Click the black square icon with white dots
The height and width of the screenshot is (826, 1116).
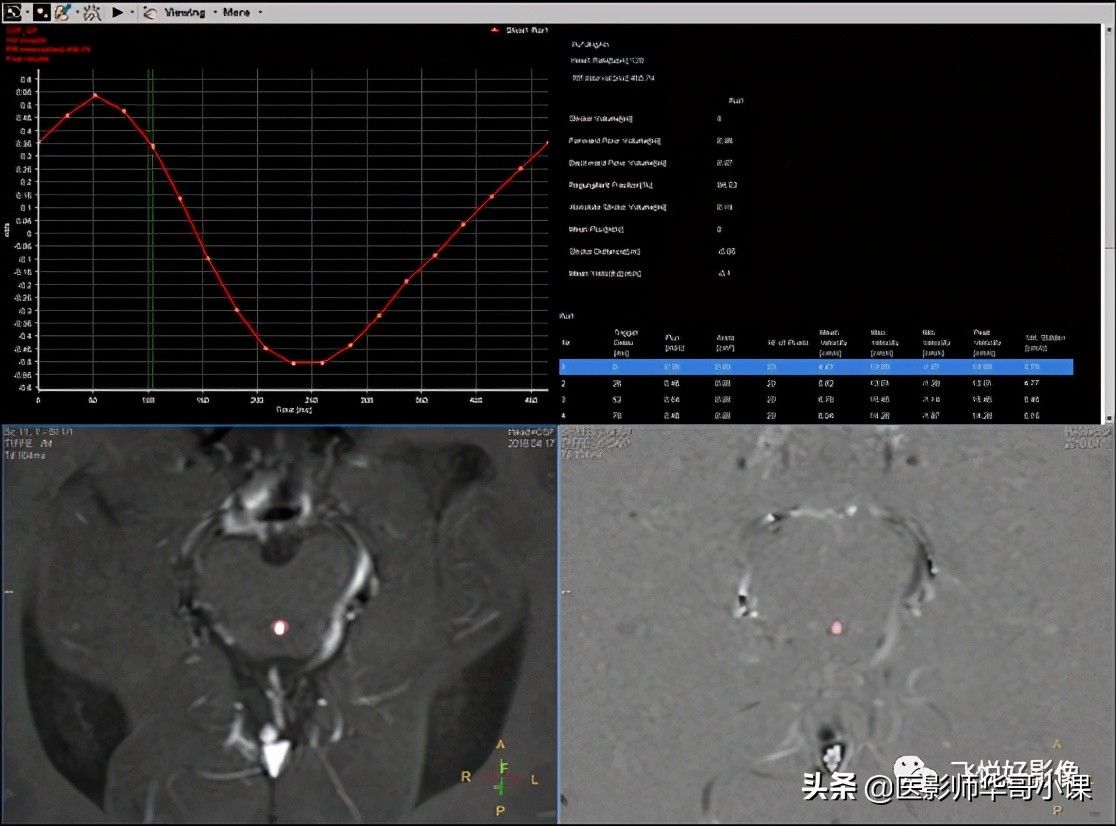pyautogui.click(x=41, y=12)
